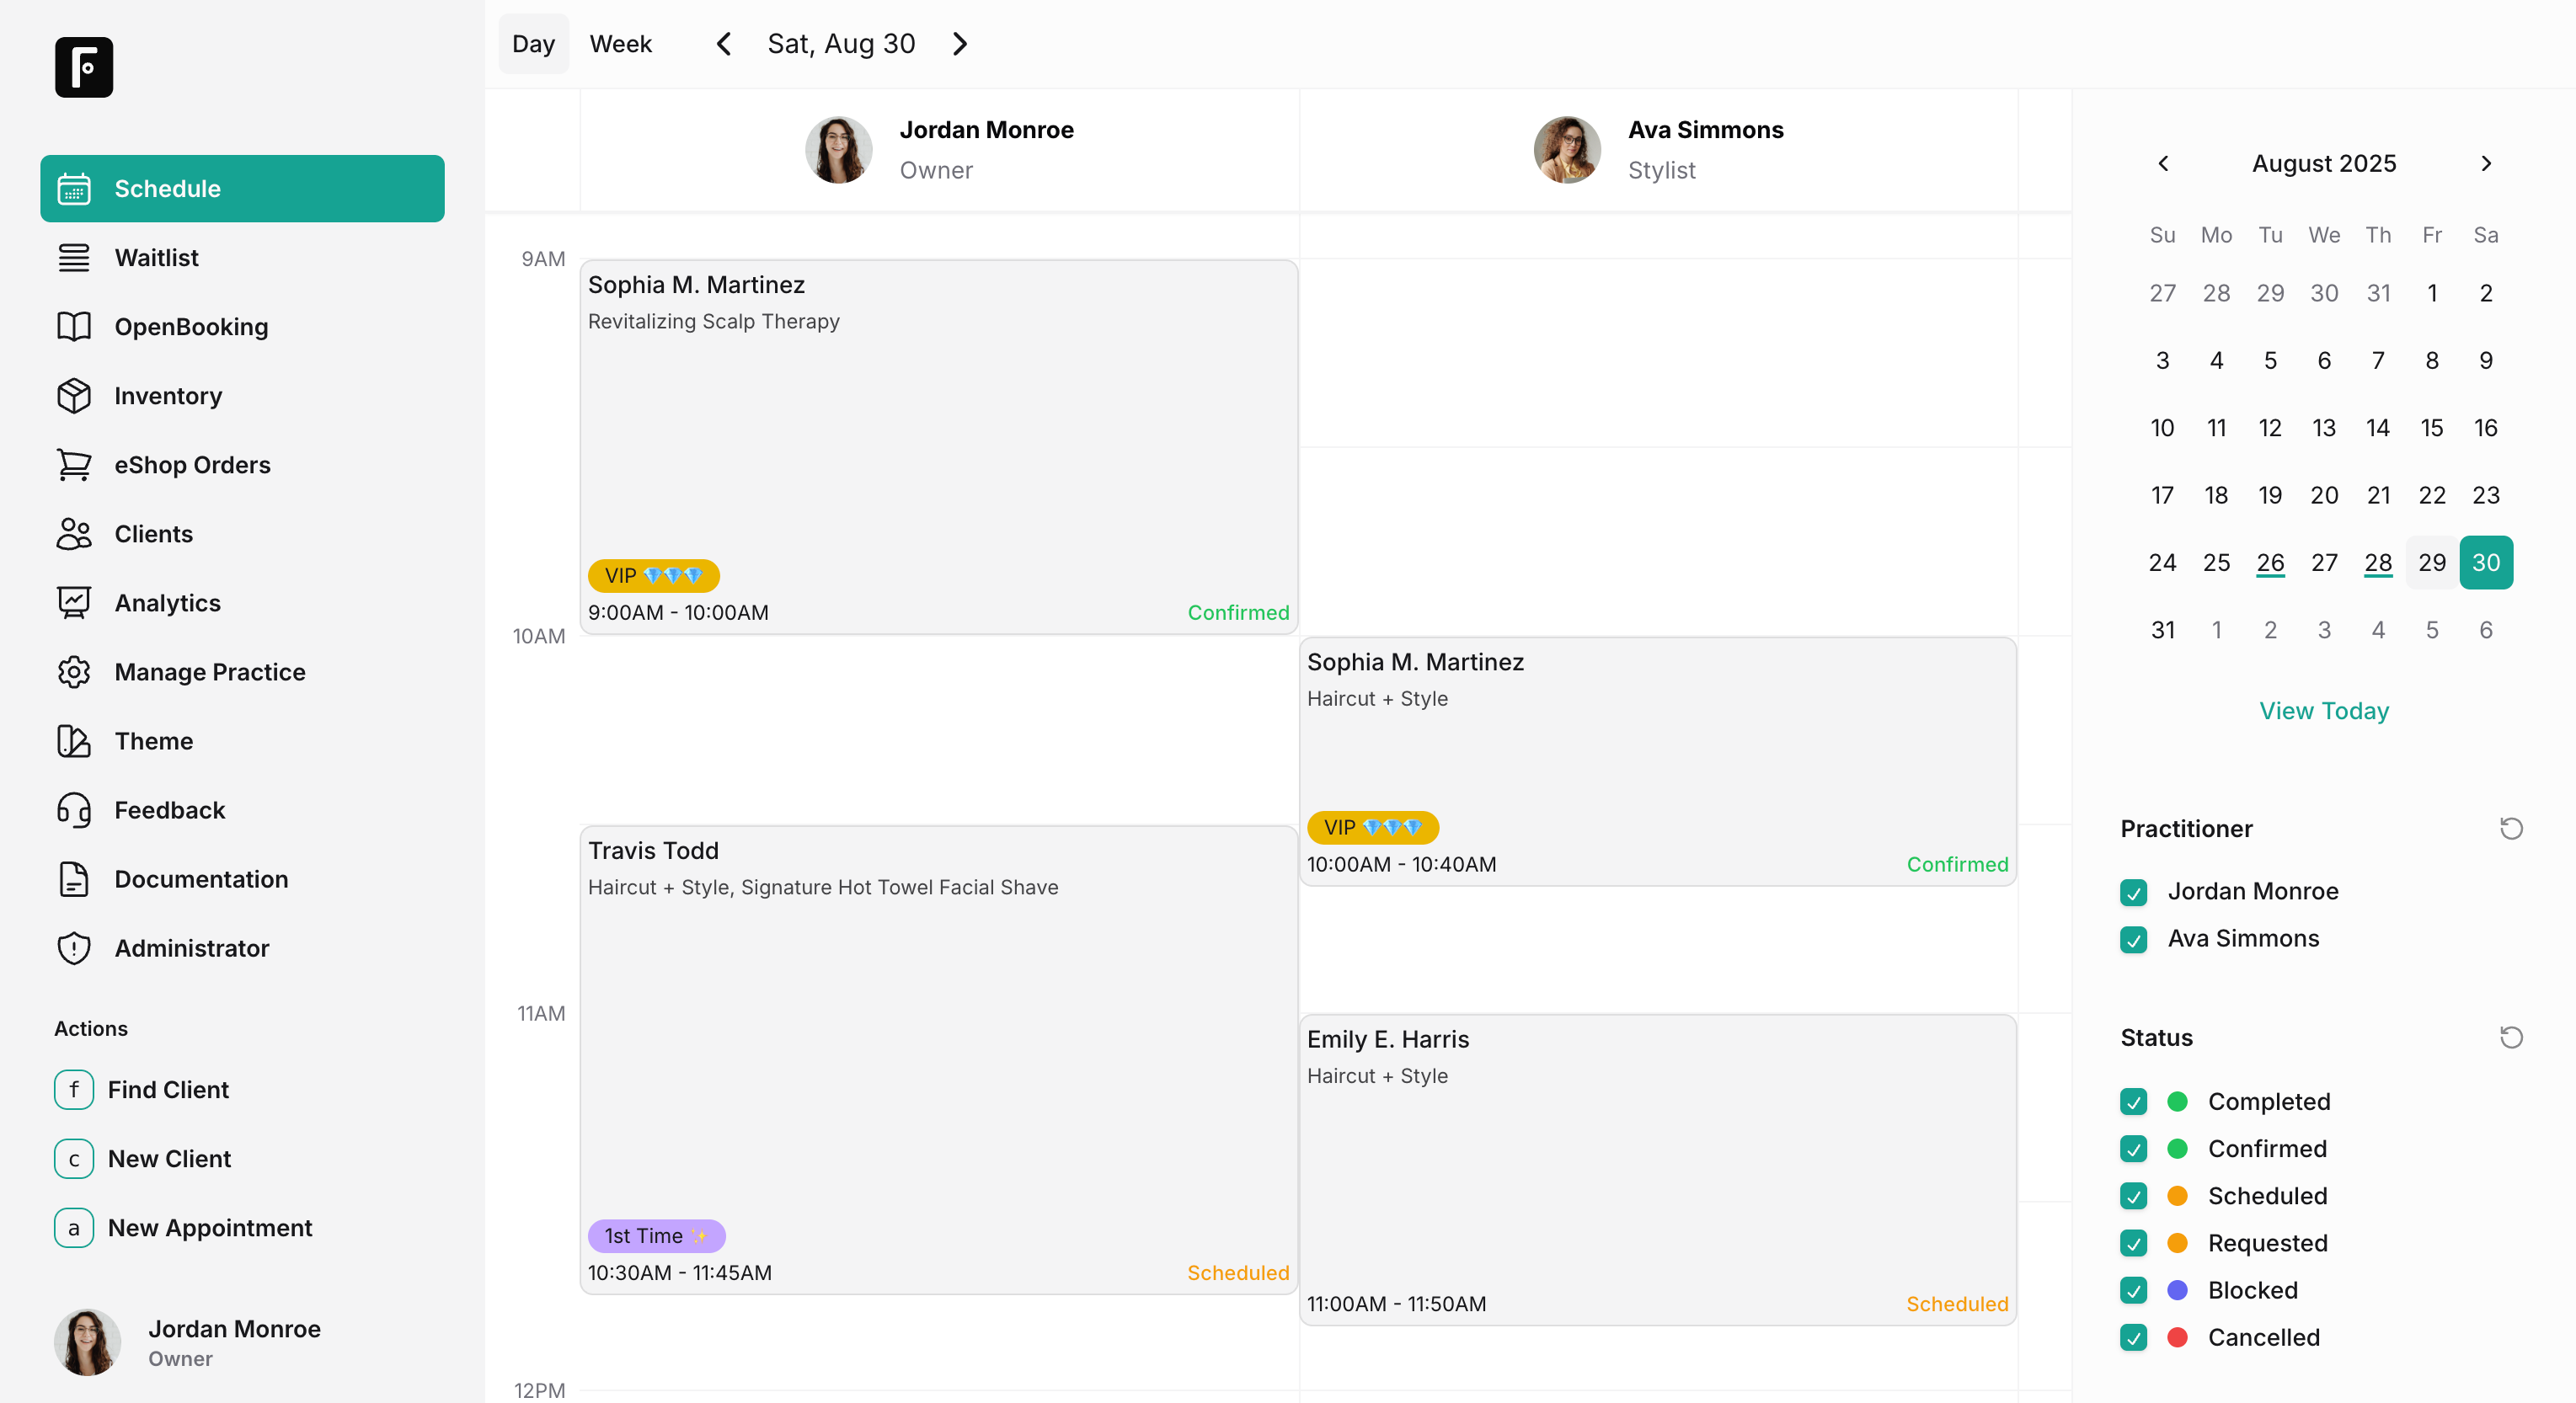The image size is (2576, 1403).
Task: Open the Theme palette icon
Action: click(x=74, y=741)
